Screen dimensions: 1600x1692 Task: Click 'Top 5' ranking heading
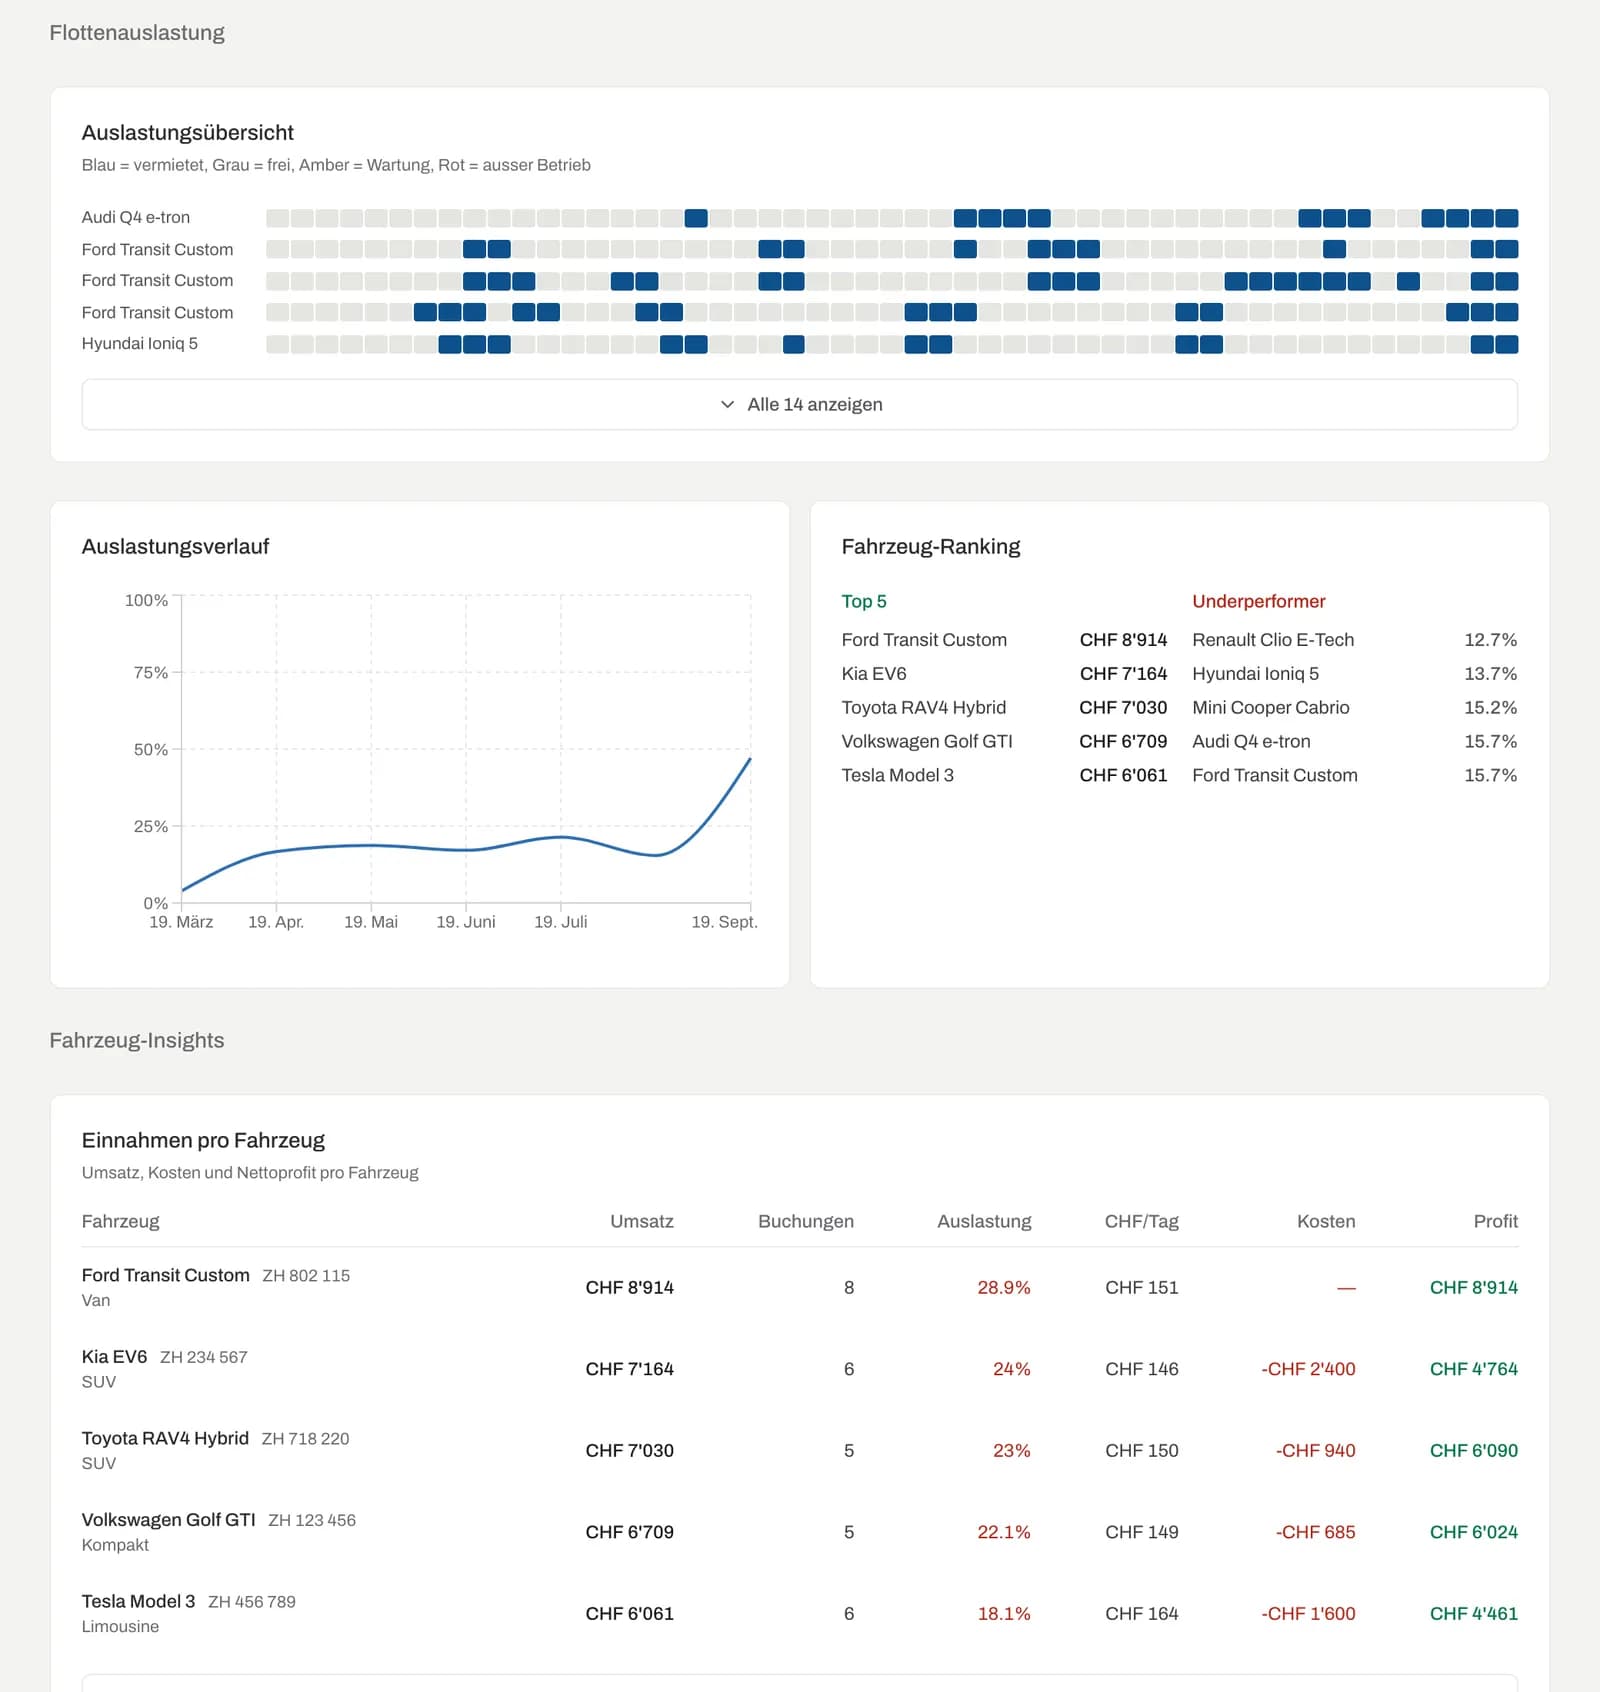pos(864,601)
